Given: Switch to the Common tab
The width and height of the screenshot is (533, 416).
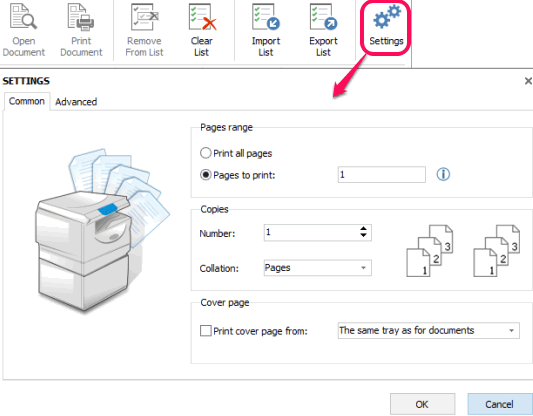Looking at the screenshot, I should 27,101.
